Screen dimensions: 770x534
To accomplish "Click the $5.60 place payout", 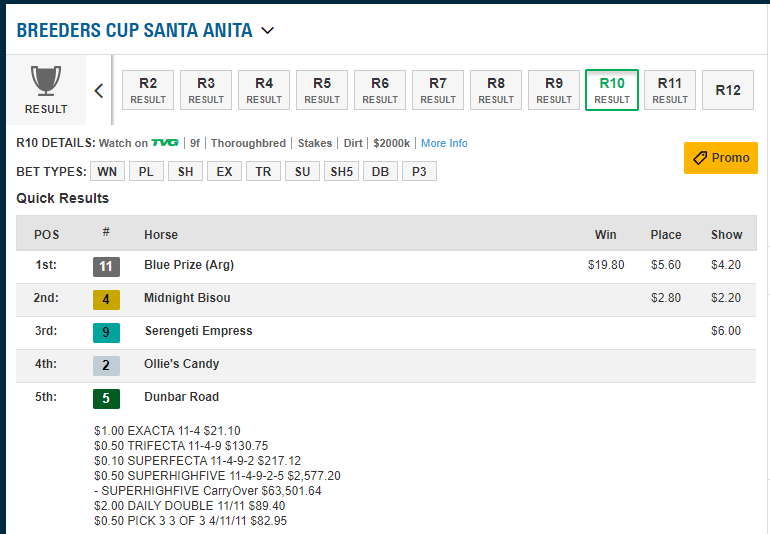I will click(x=666, y=265).
